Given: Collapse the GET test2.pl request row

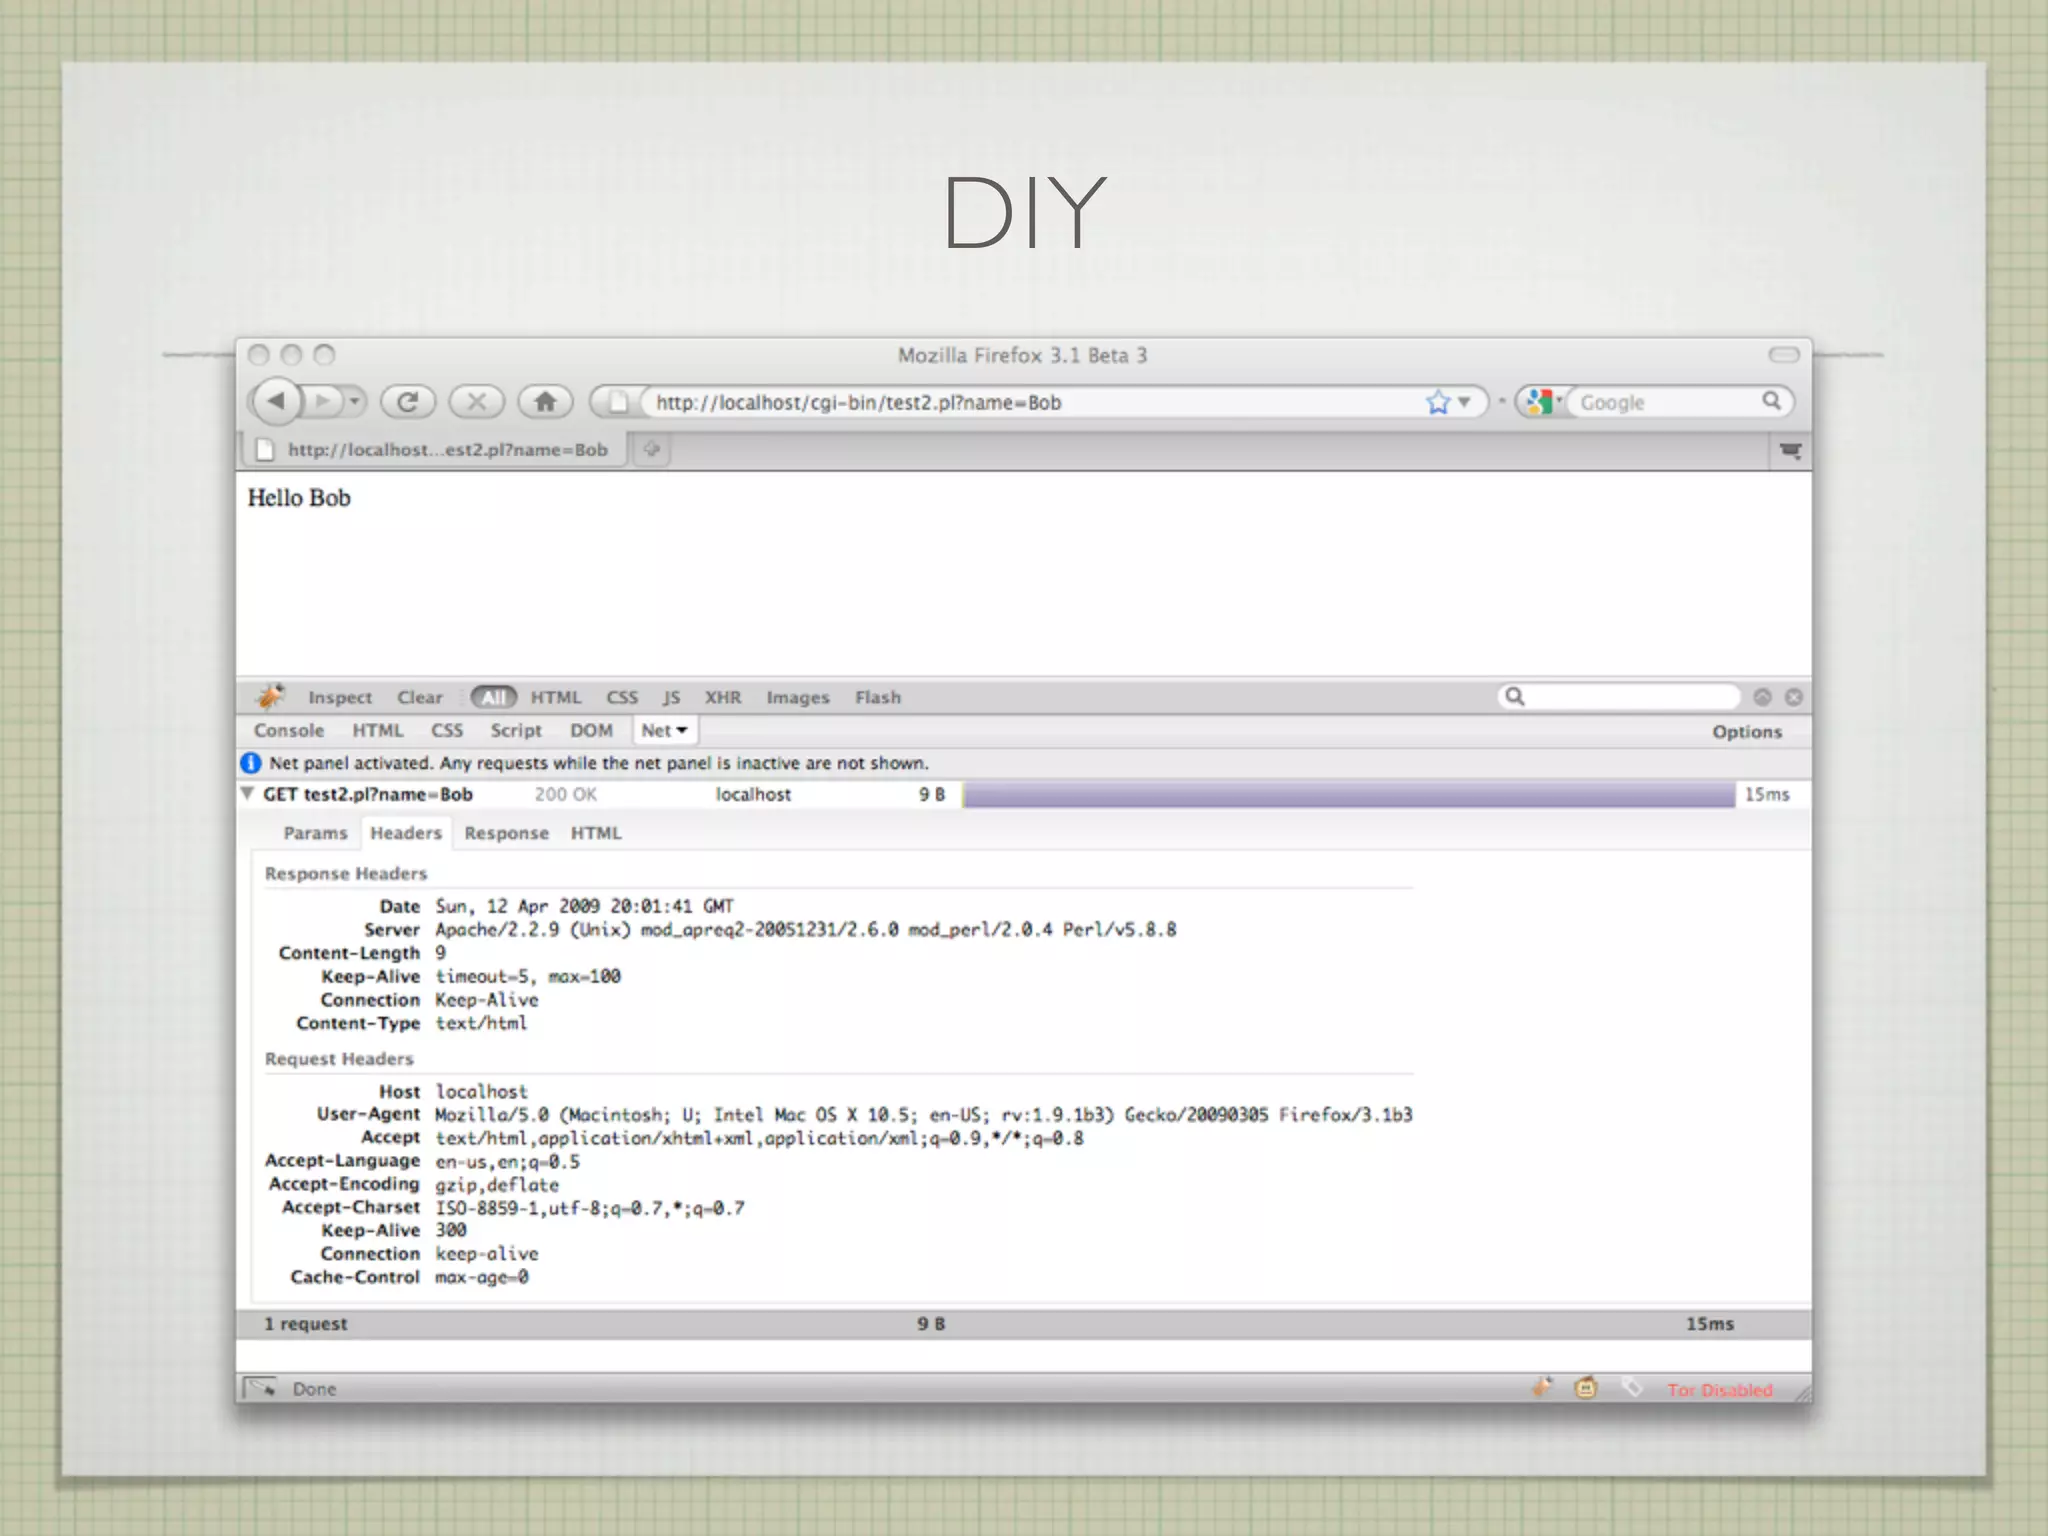Looking at the screenshot, I should click(247, 794).
